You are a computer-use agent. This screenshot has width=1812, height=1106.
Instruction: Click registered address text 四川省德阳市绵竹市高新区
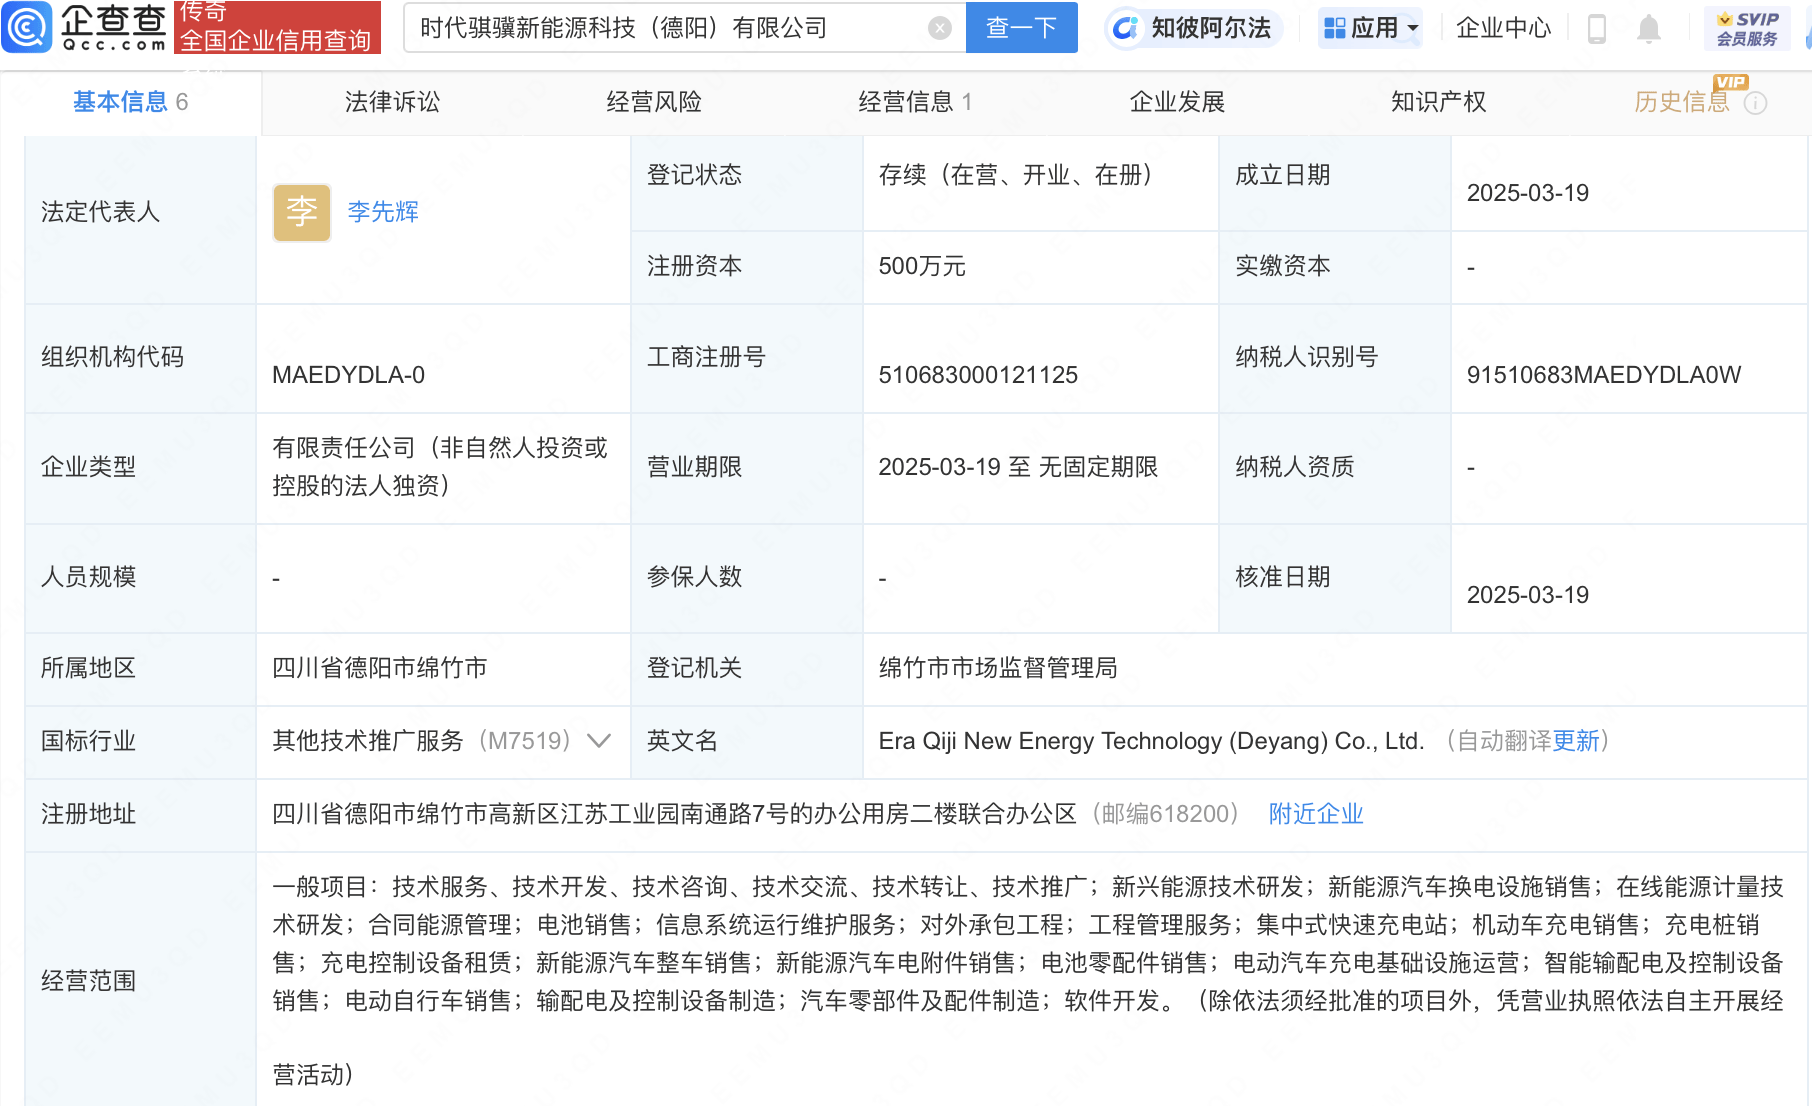pyautogui.click(x=674, y=814)
